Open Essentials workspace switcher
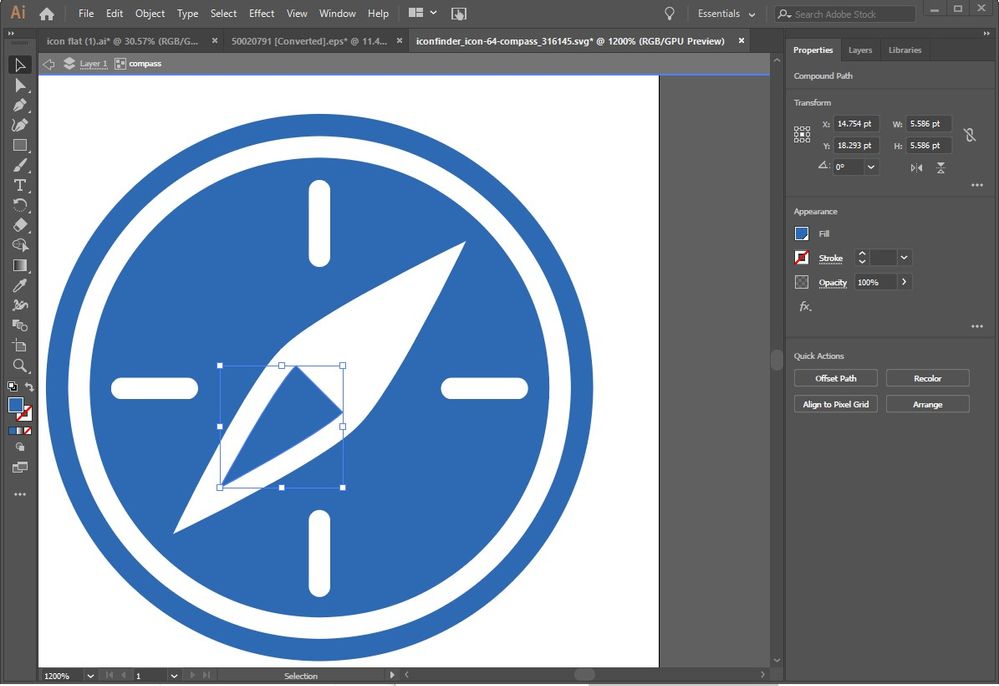Viewport: 999px width, 686px height. click(726, 13)
